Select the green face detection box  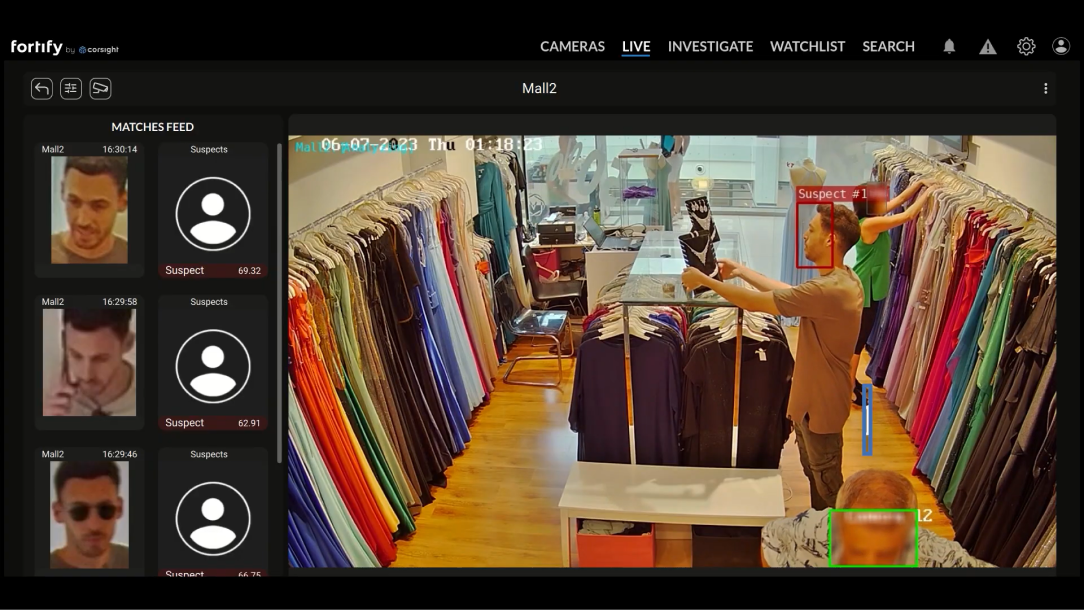pyautogui.click(x=873, y=538)
